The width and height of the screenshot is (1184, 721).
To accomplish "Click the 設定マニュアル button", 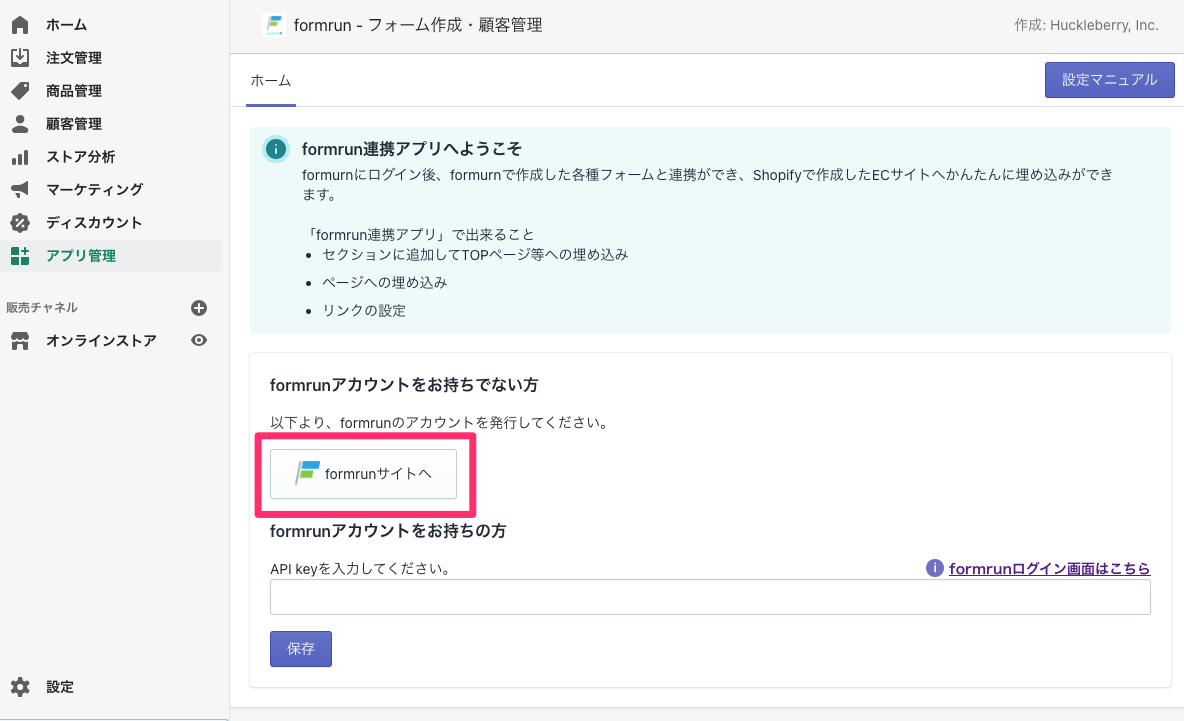I will (x=1109, y=80).
